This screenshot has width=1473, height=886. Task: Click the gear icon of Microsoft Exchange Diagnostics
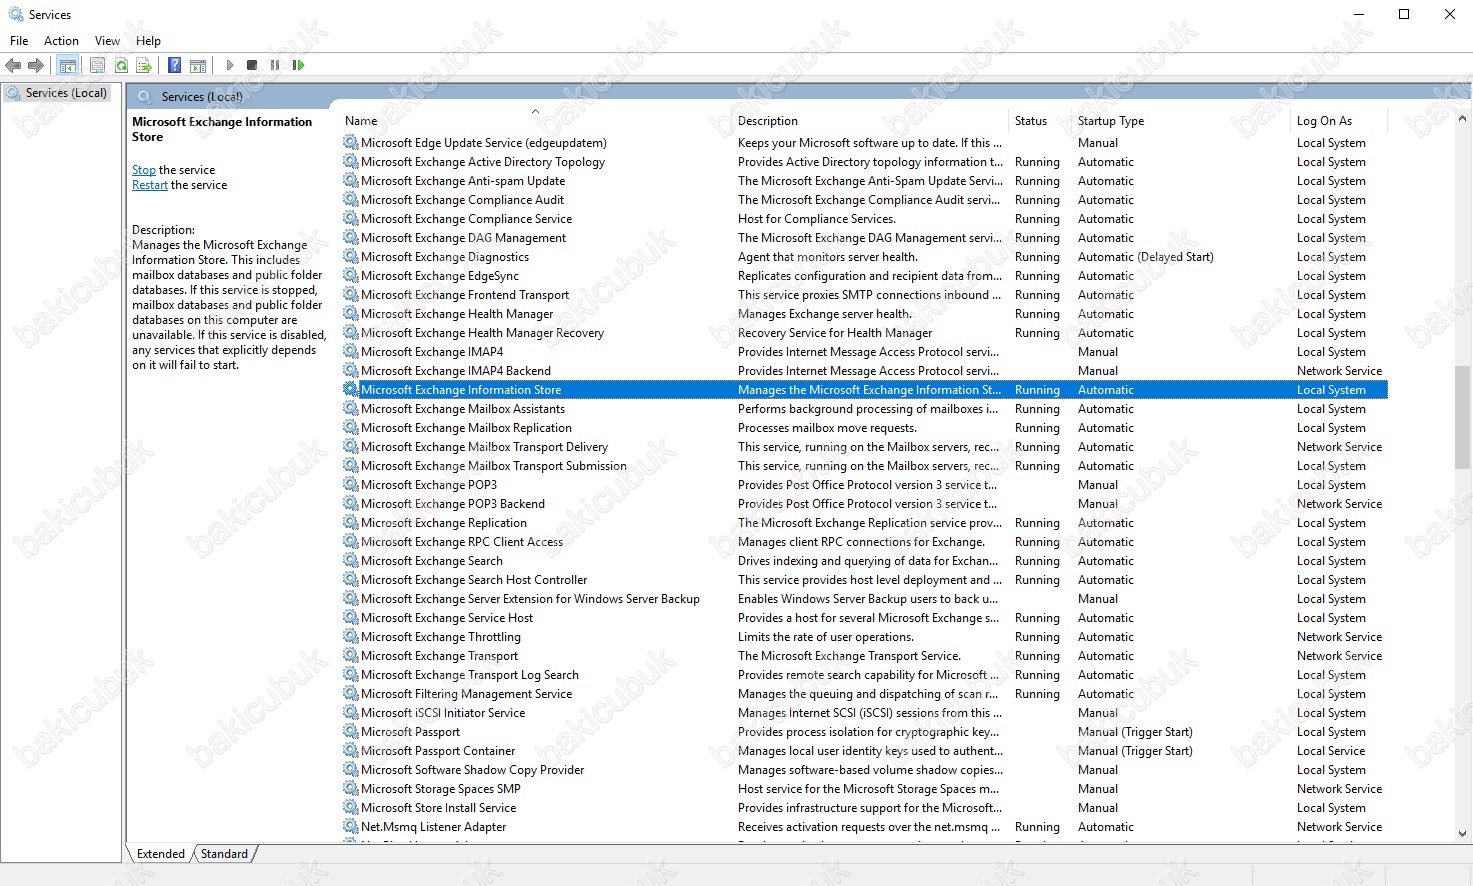point(351,257)
